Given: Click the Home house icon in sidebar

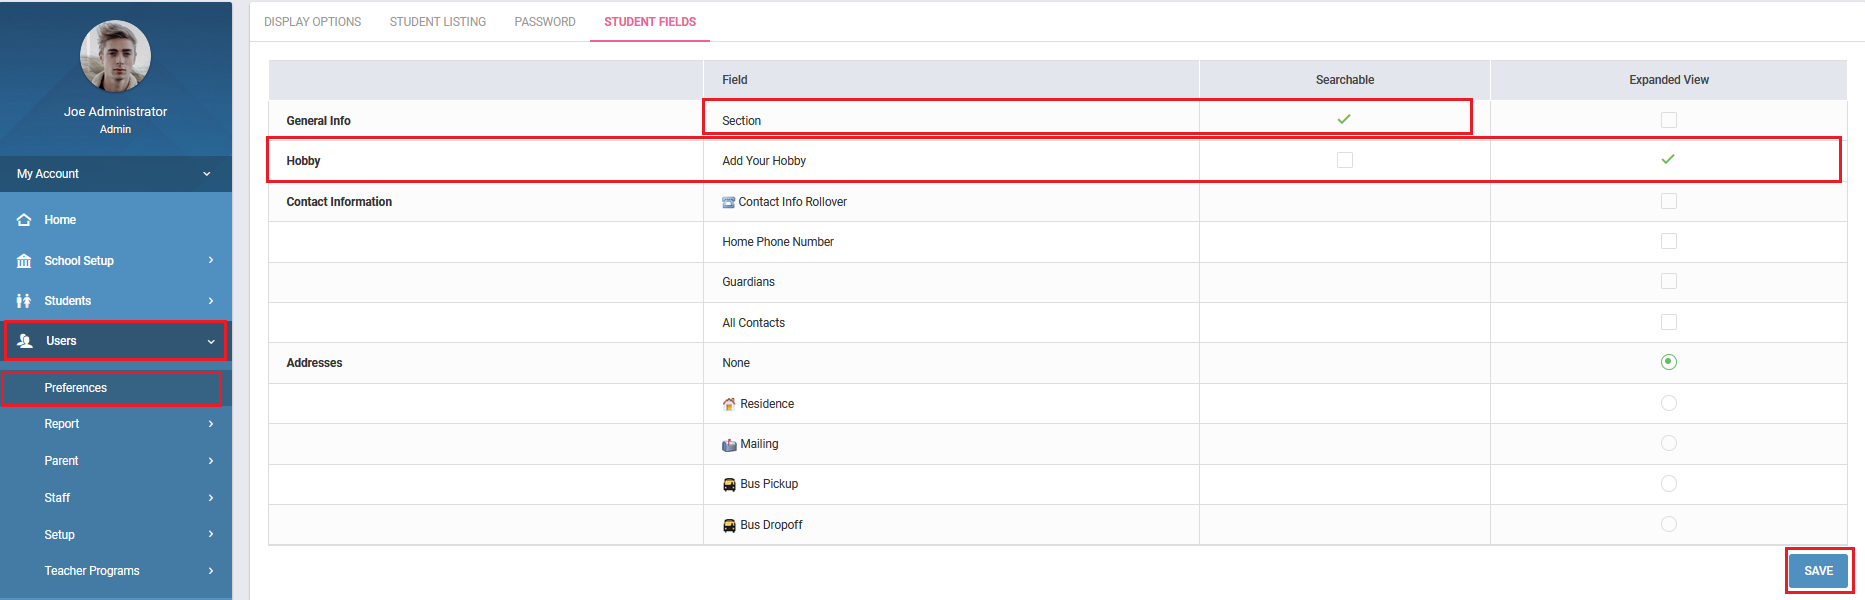Looking at the screenshot, I should (24, 220).
